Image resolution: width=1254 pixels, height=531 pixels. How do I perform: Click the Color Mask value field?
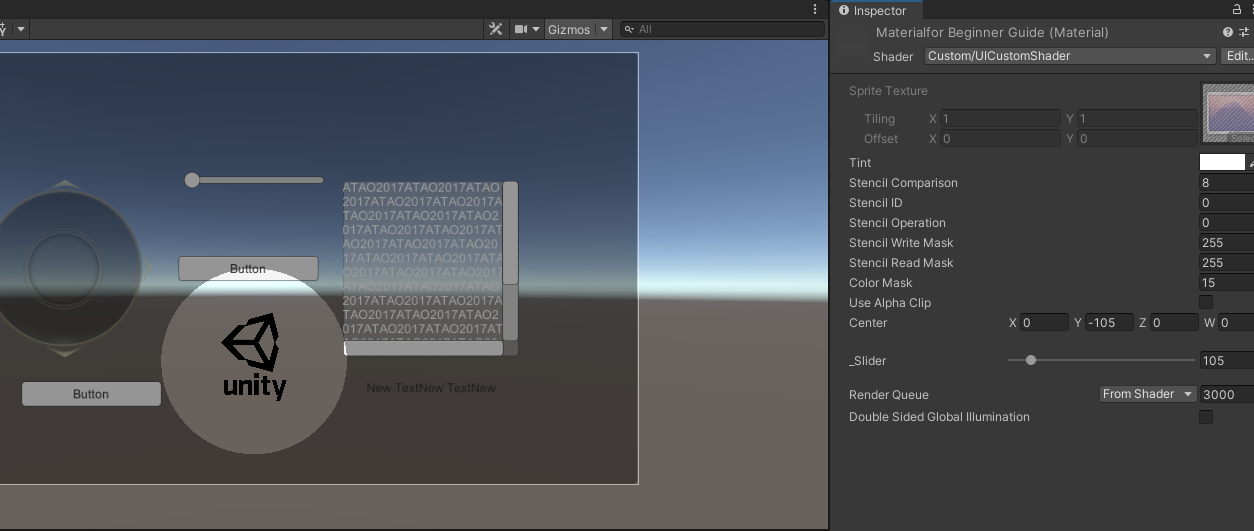coord(1226,283)
